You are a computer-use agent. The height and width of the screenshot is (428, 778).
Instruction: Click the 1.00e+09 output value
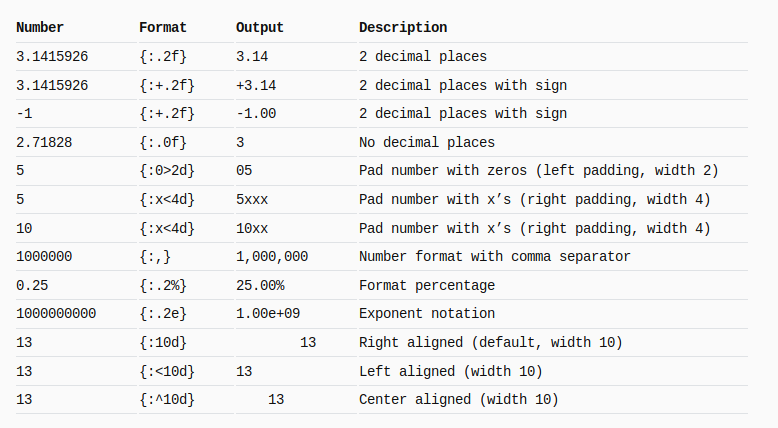[x=268, y=313]
